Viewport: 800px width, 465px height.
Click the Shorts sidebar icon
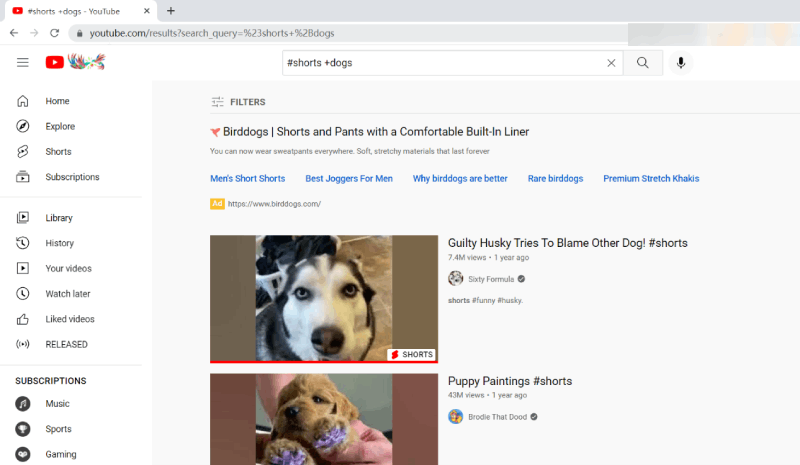22,152
